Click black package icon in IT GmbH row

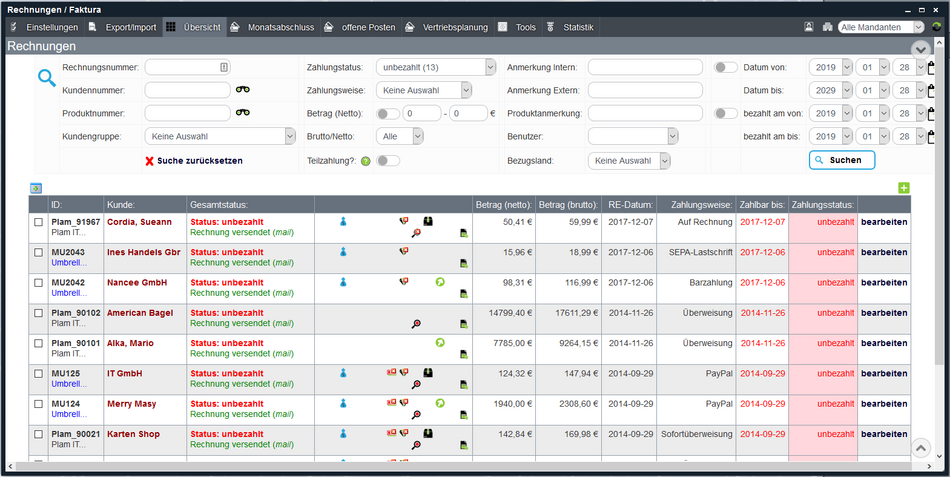(x=428, y=373)
